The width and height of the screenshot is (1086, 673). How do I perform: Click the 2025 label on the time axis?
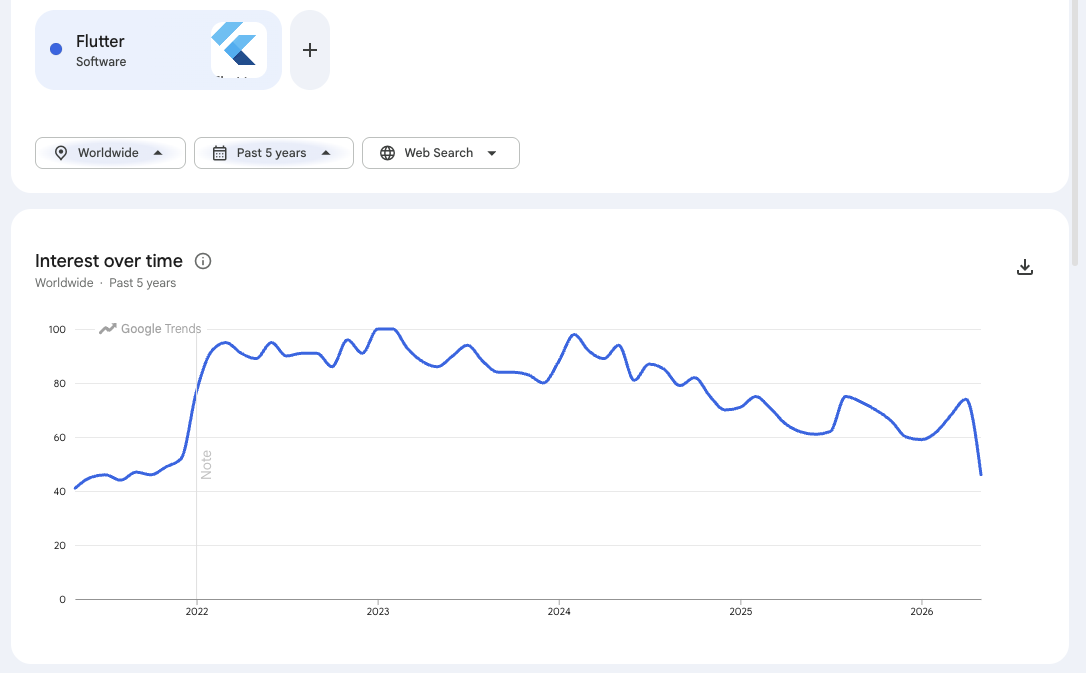pyautogui.click(x=740, y=611)
